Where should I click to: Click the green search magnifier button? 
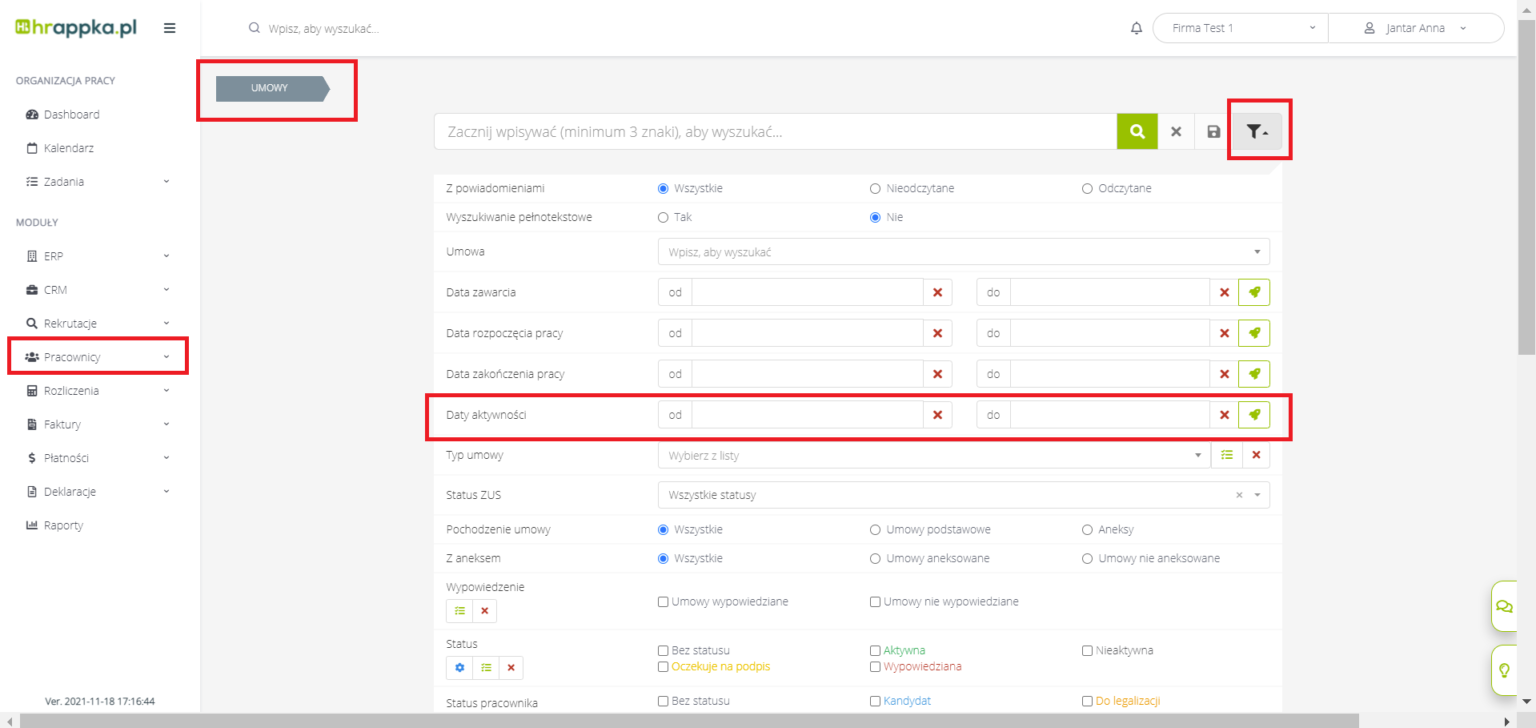1136,131
